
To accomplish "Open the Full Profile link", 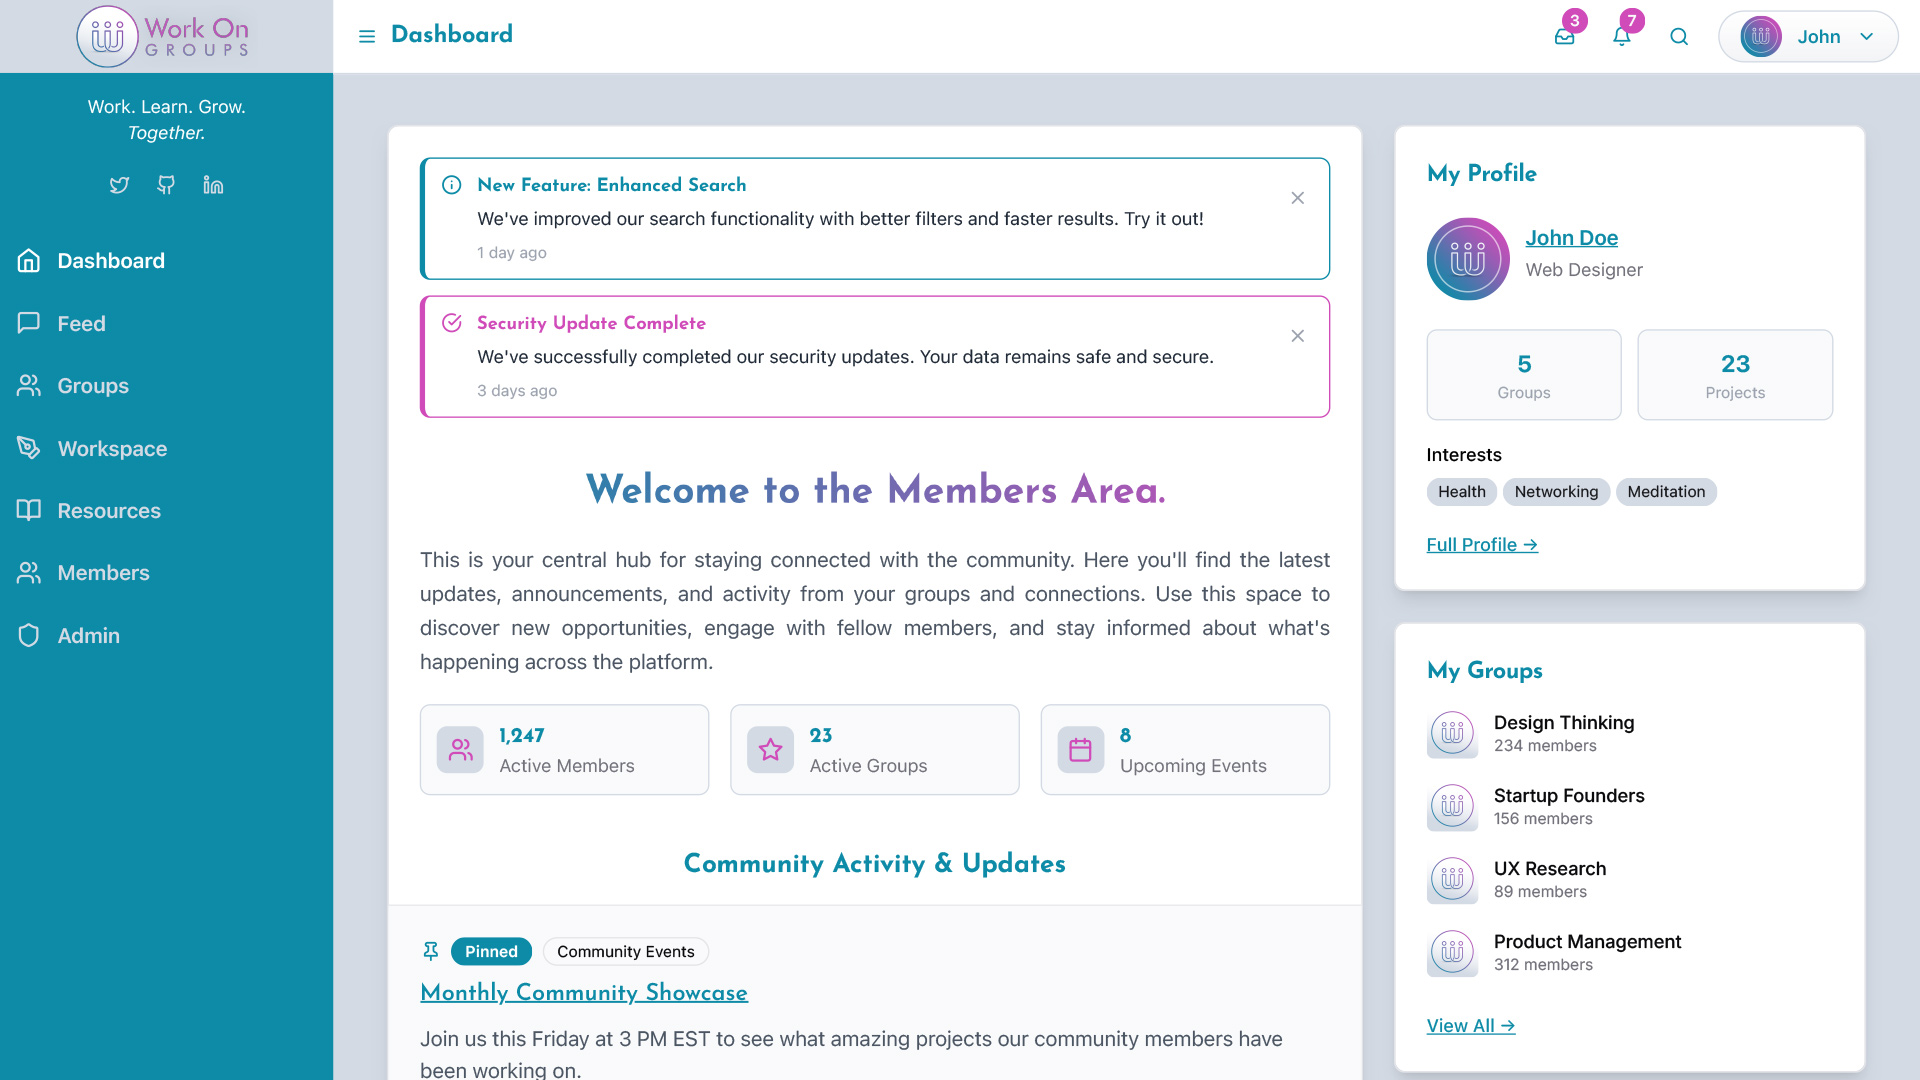I will pyautogui.click(x=1481, y=545).
